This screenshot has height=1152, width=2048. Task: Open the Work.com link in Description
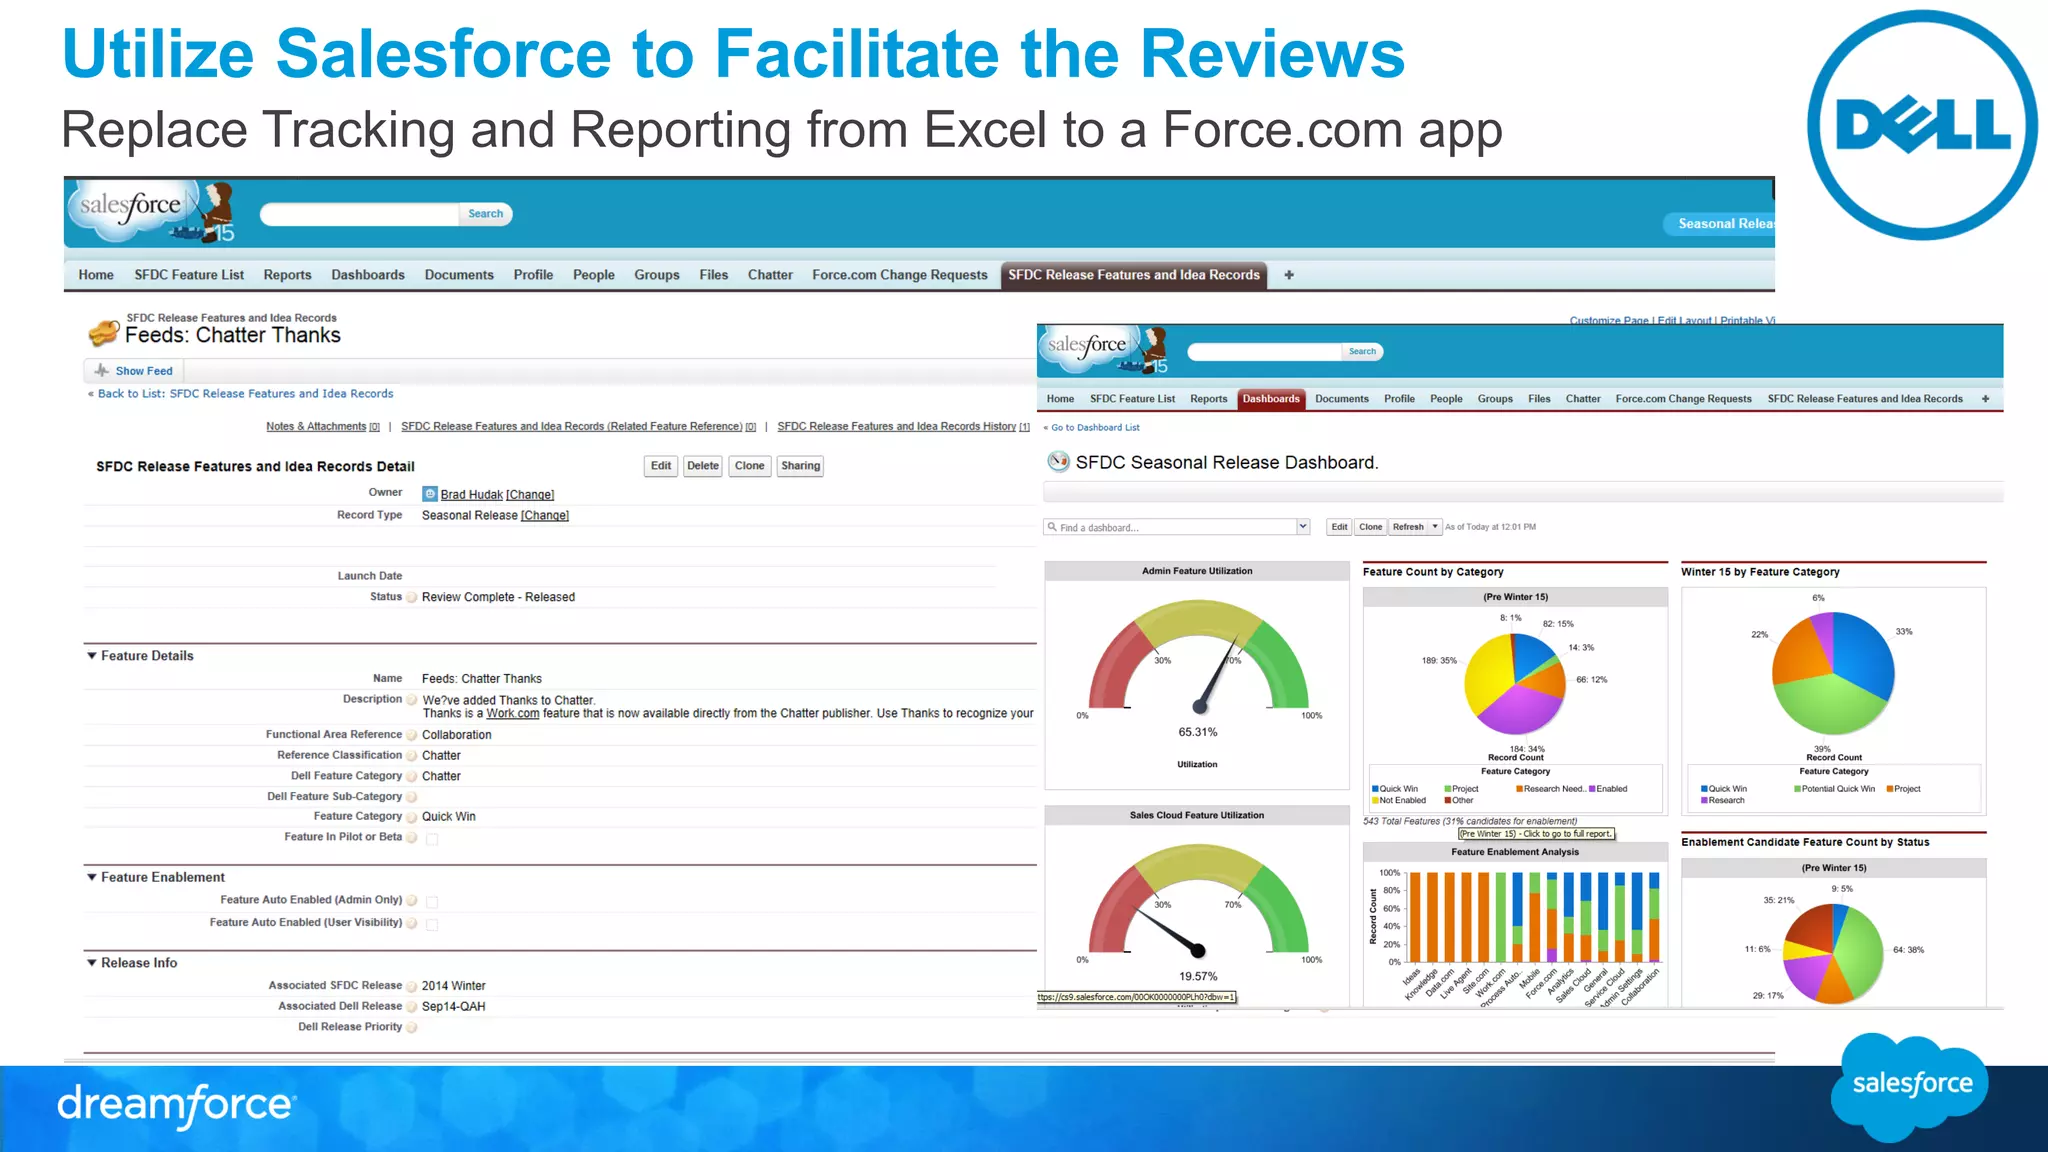(513, 714)
